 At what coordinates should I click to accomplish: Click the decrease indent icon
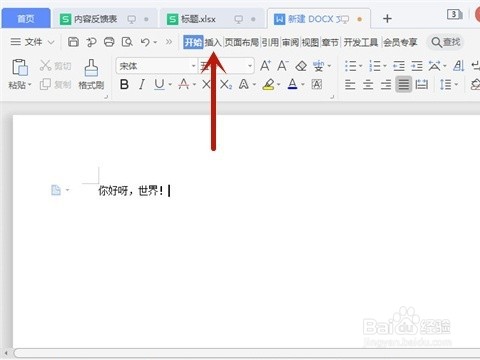pyautogui.click(x=399, y=66)
